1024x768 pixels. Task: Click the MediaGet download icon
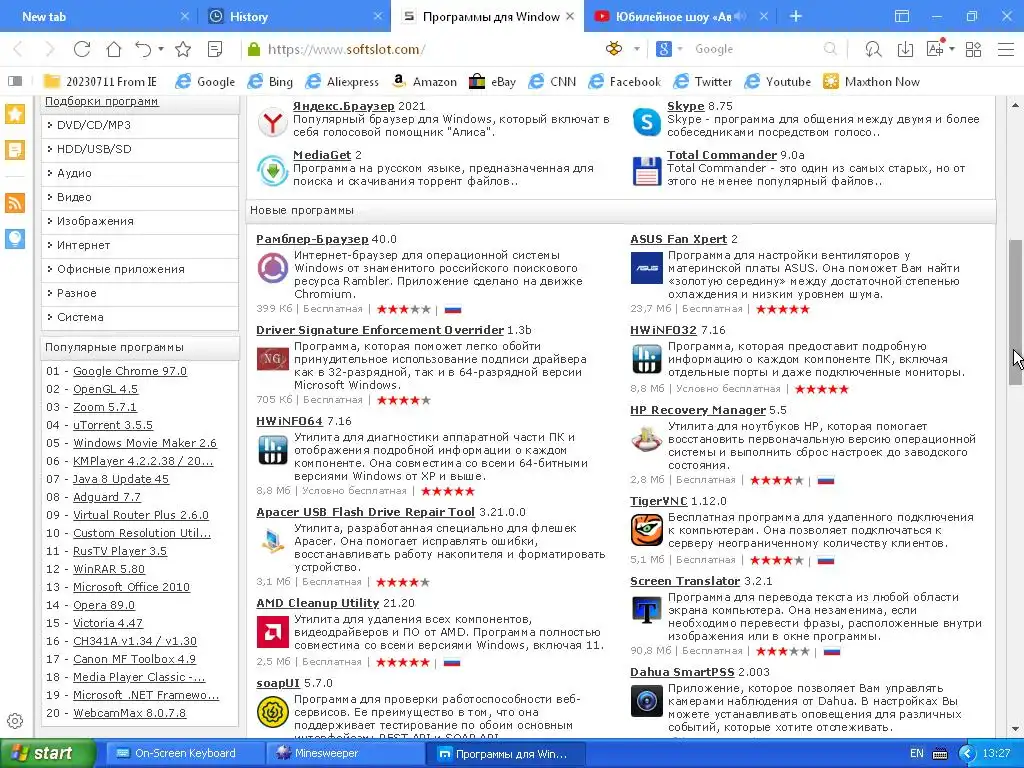[x=272, y=171]
